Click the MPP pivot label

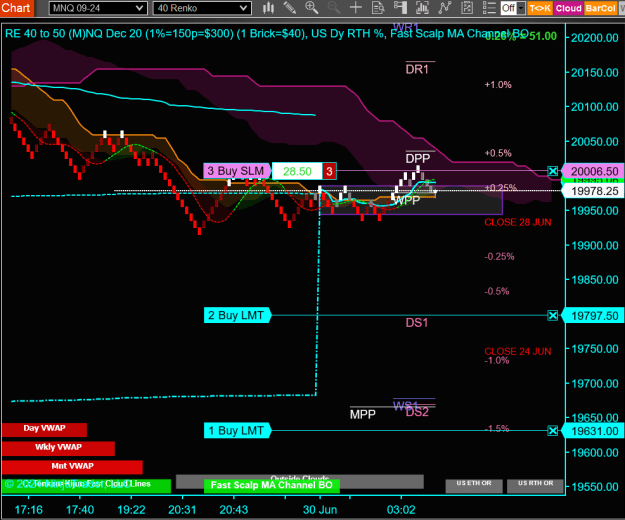[363, 415]
